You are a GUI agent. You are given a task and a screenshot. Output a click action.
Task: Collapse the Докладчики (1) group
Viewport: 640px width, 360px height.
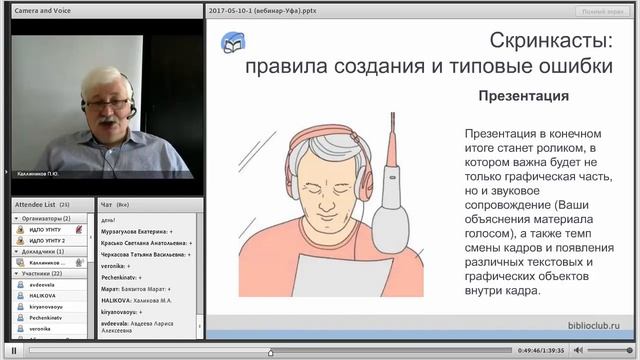16,251
